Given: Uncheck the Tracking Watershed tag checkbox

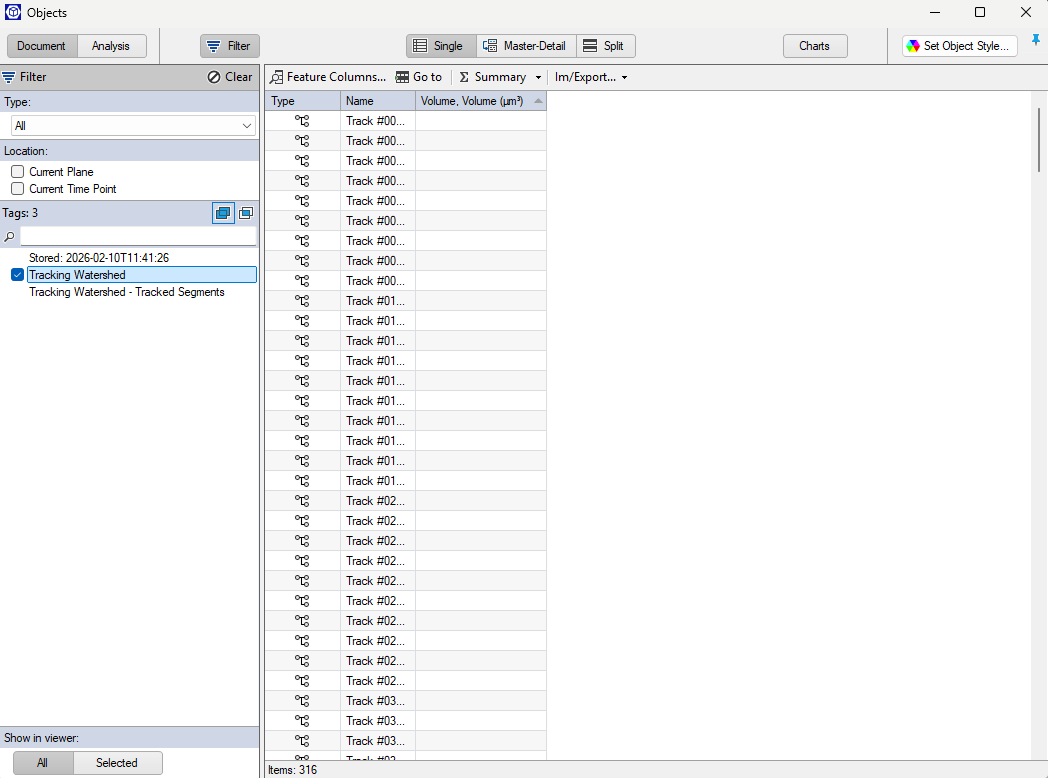Looking at the screenshot, I should tap(17, 274).
